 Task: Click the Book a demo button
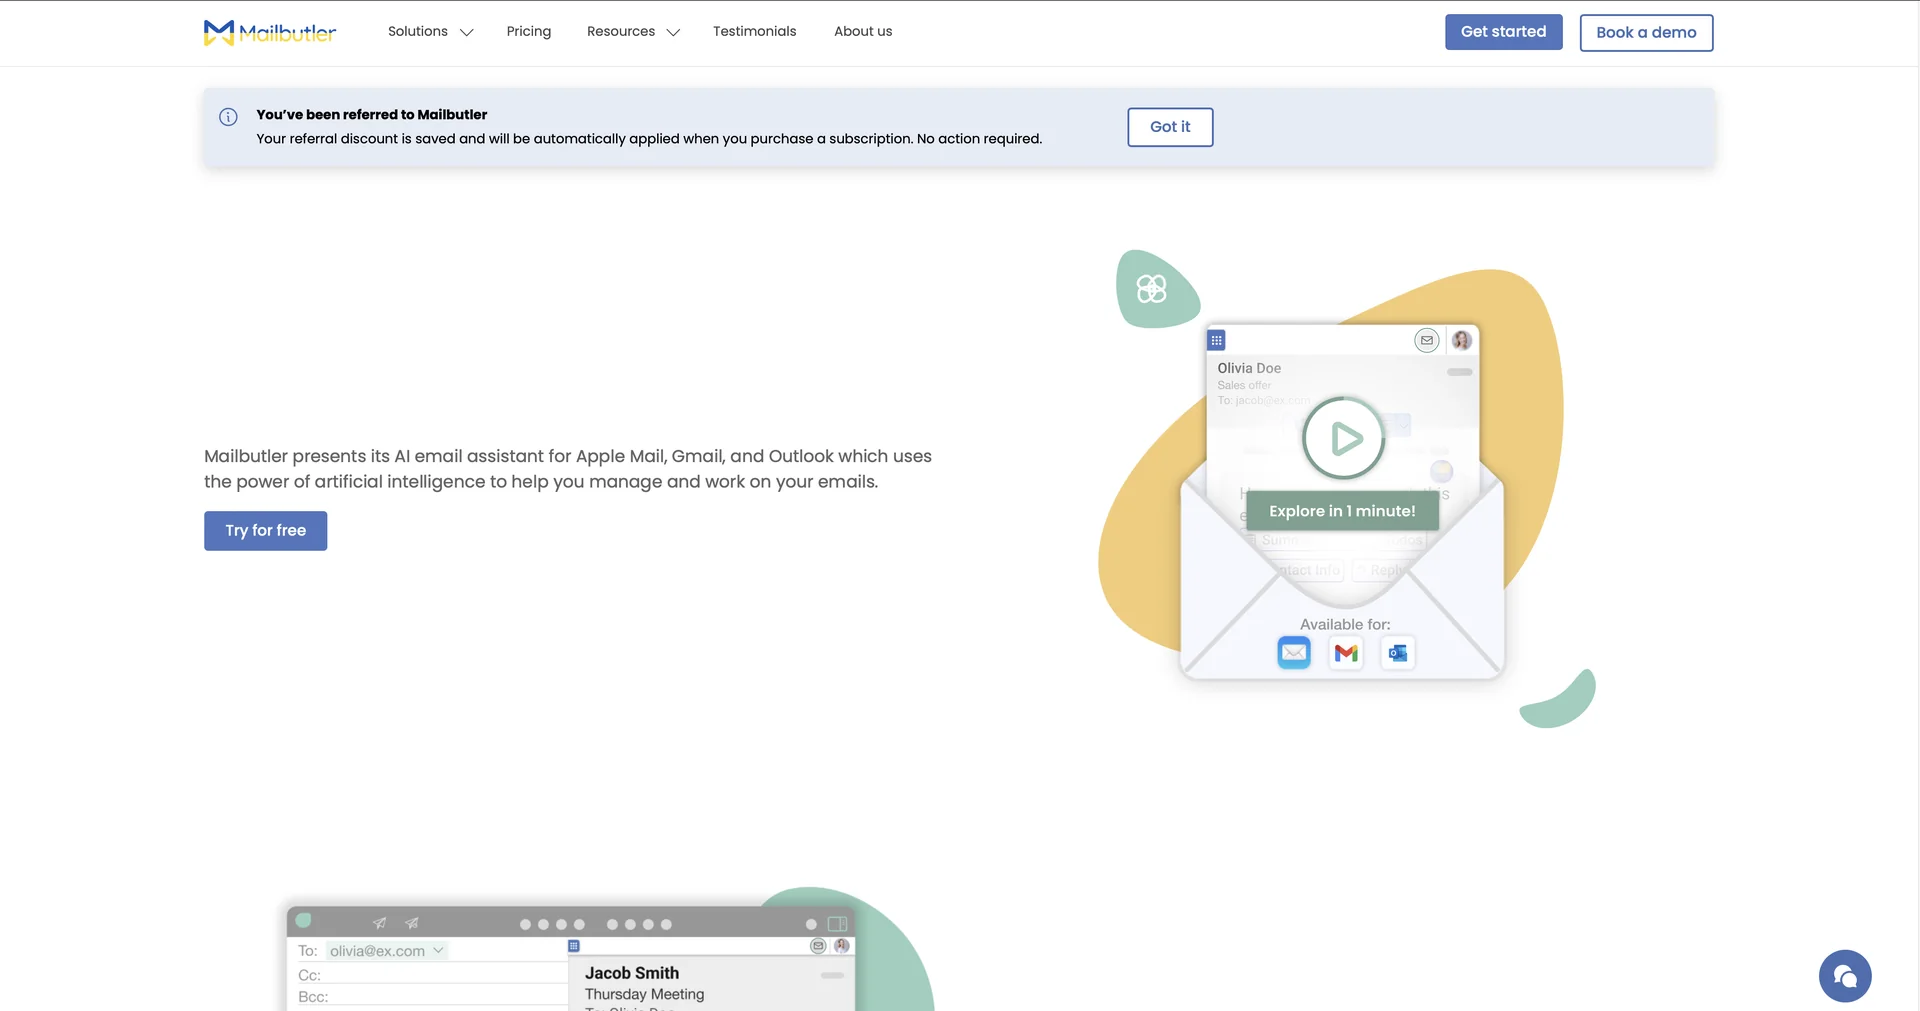1646,33
